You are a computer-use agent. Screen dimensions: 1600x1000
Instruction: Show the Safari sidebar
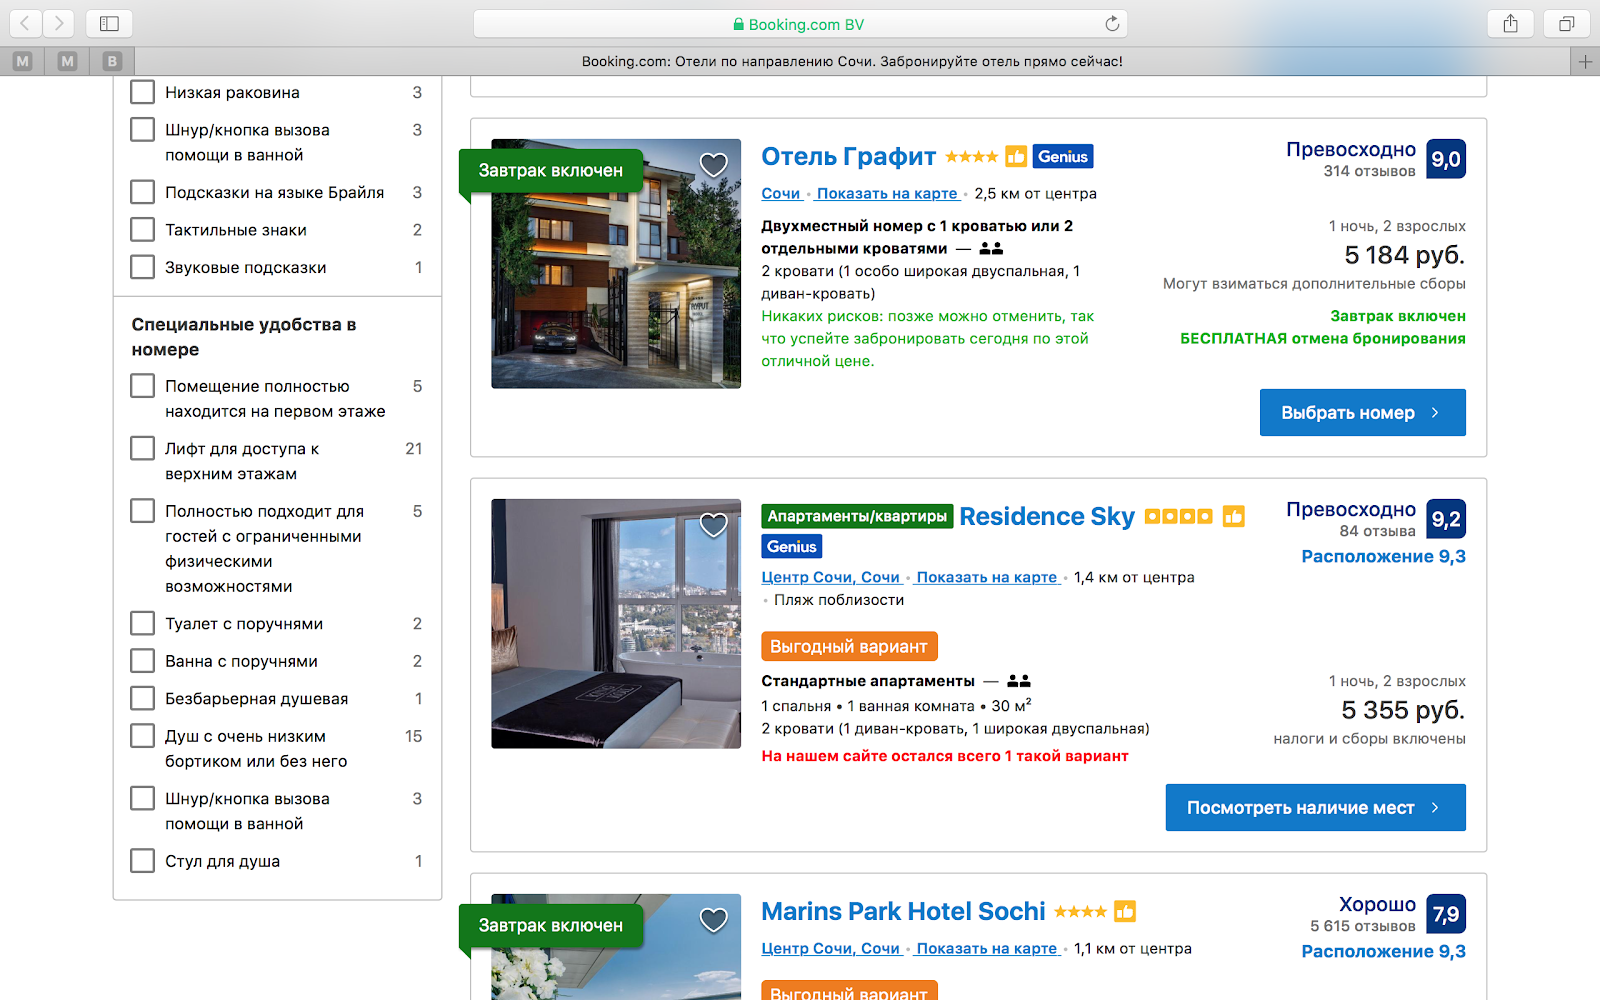click(110, 23)
